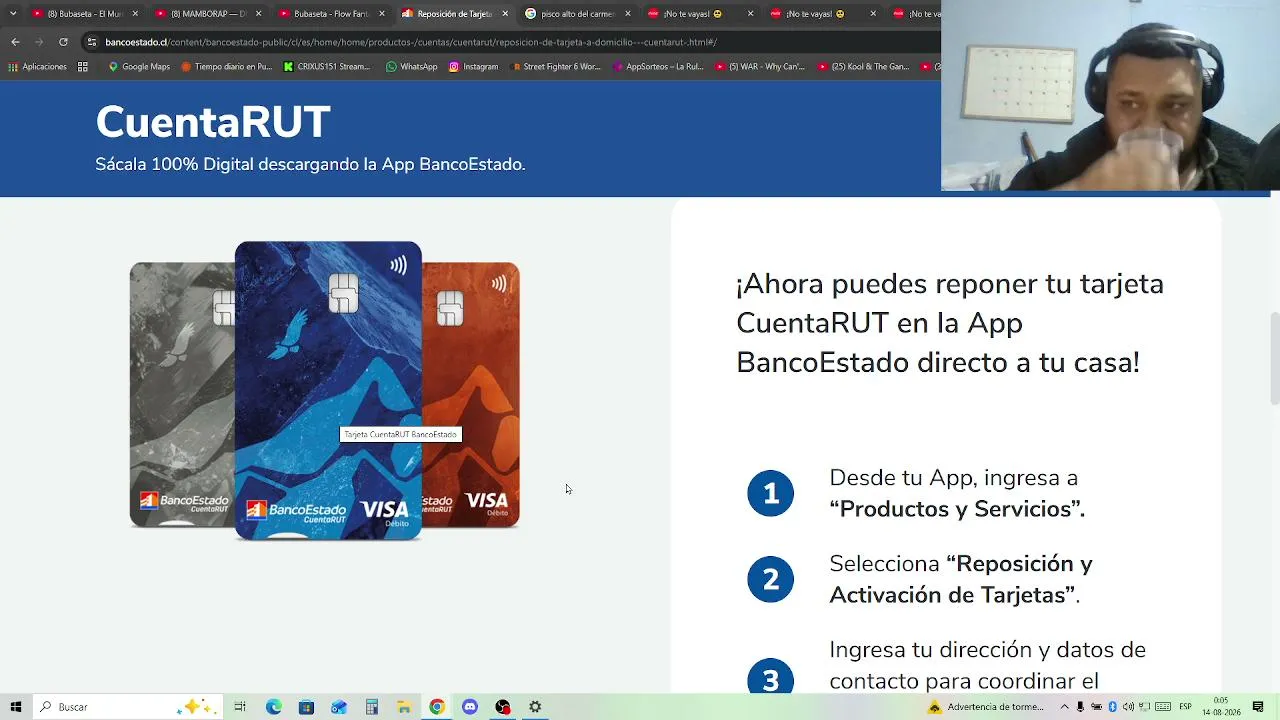This screenshot has width=1280, height=720.
Task: Open the Windows Start menu
Action: pyautogui.click(x=15, y=707)
